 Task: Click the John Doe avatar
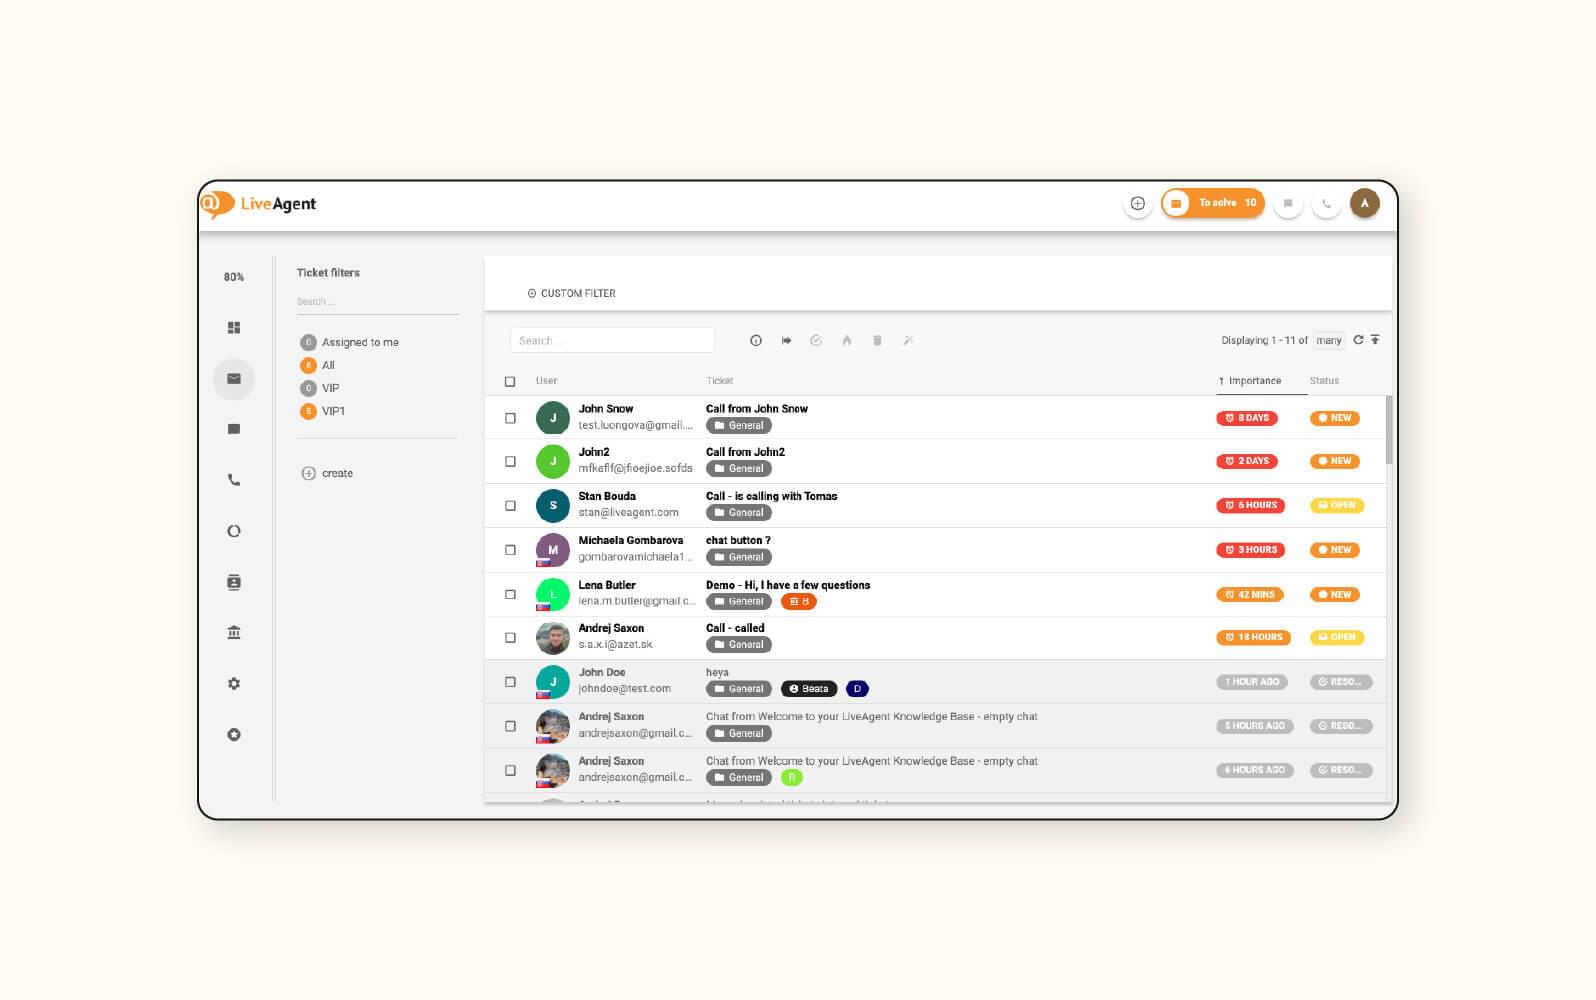coord(553,682)
